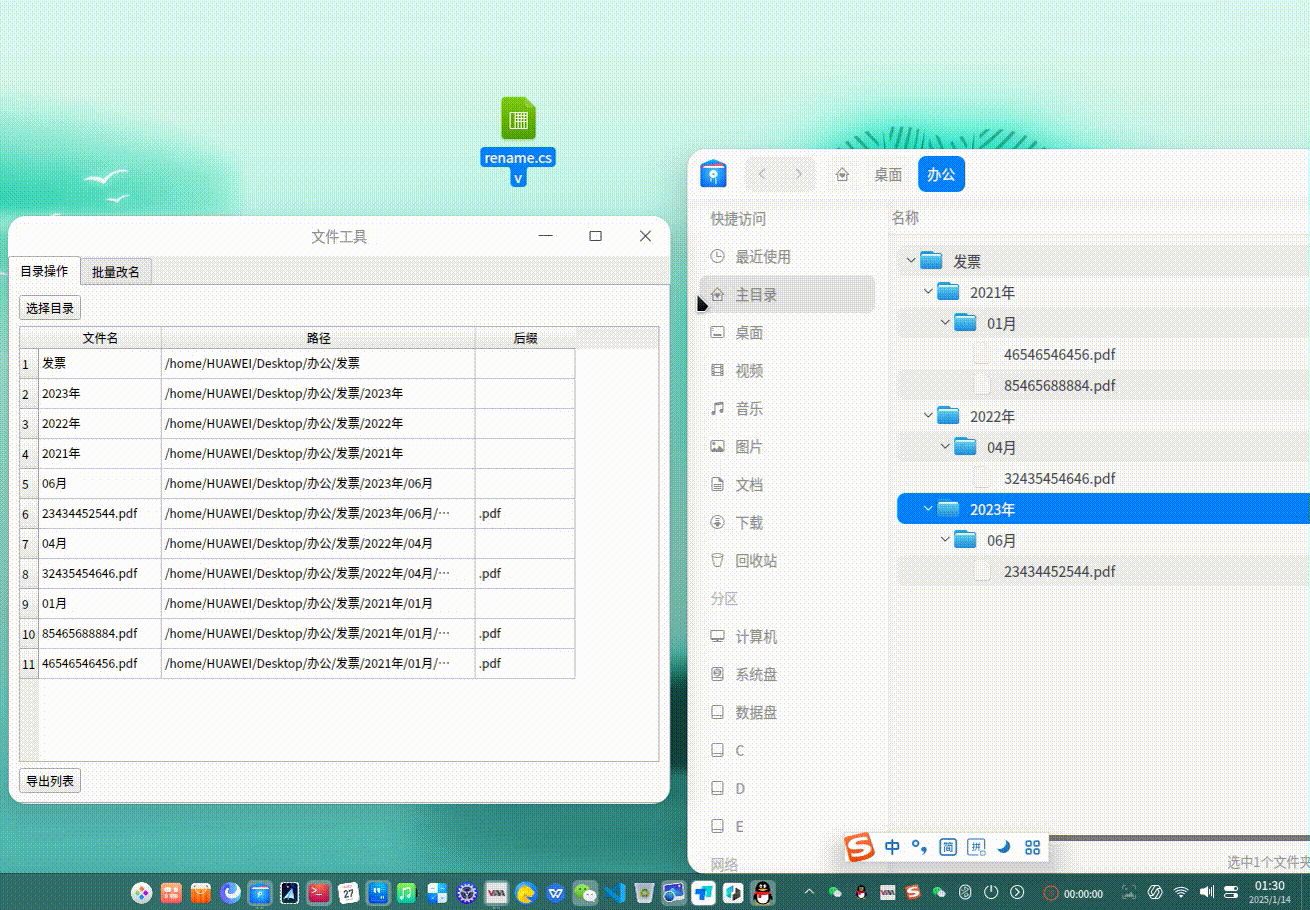Click the volume speaker icon in tray
1310x910 pixels.
[1207, 892]
